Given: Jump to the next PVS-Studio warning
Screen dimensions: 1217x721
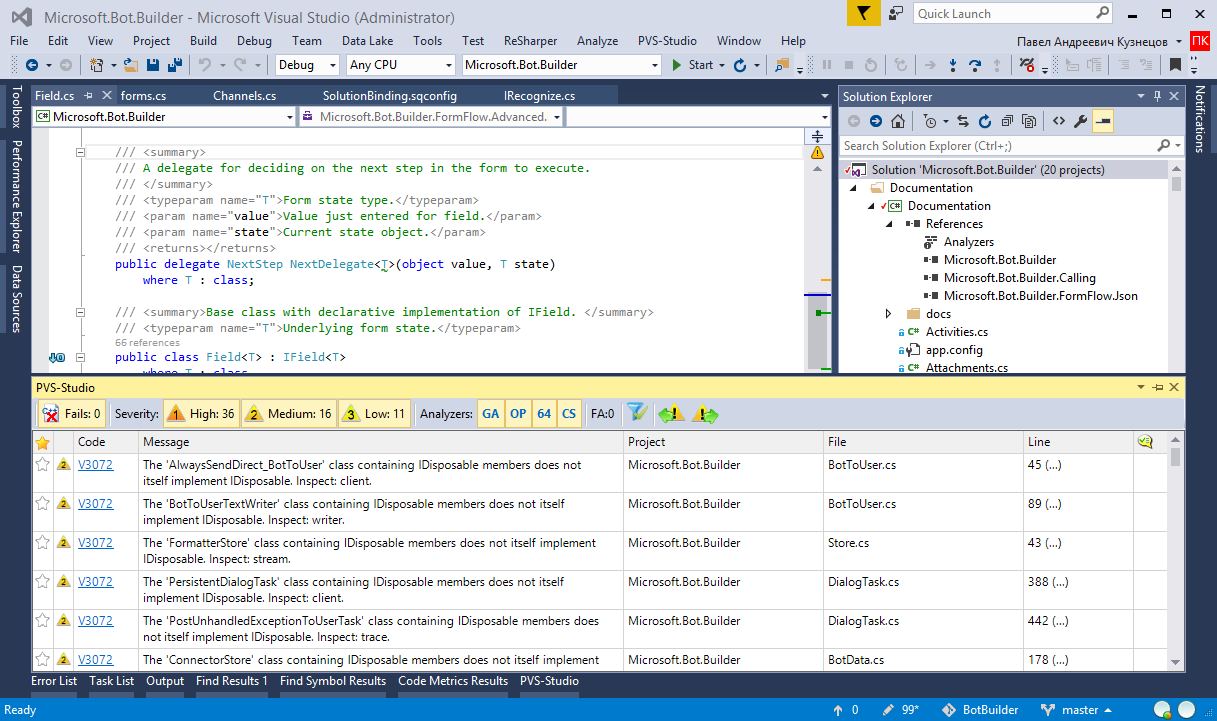Looking at the screenshot, I should coord(705,413).
